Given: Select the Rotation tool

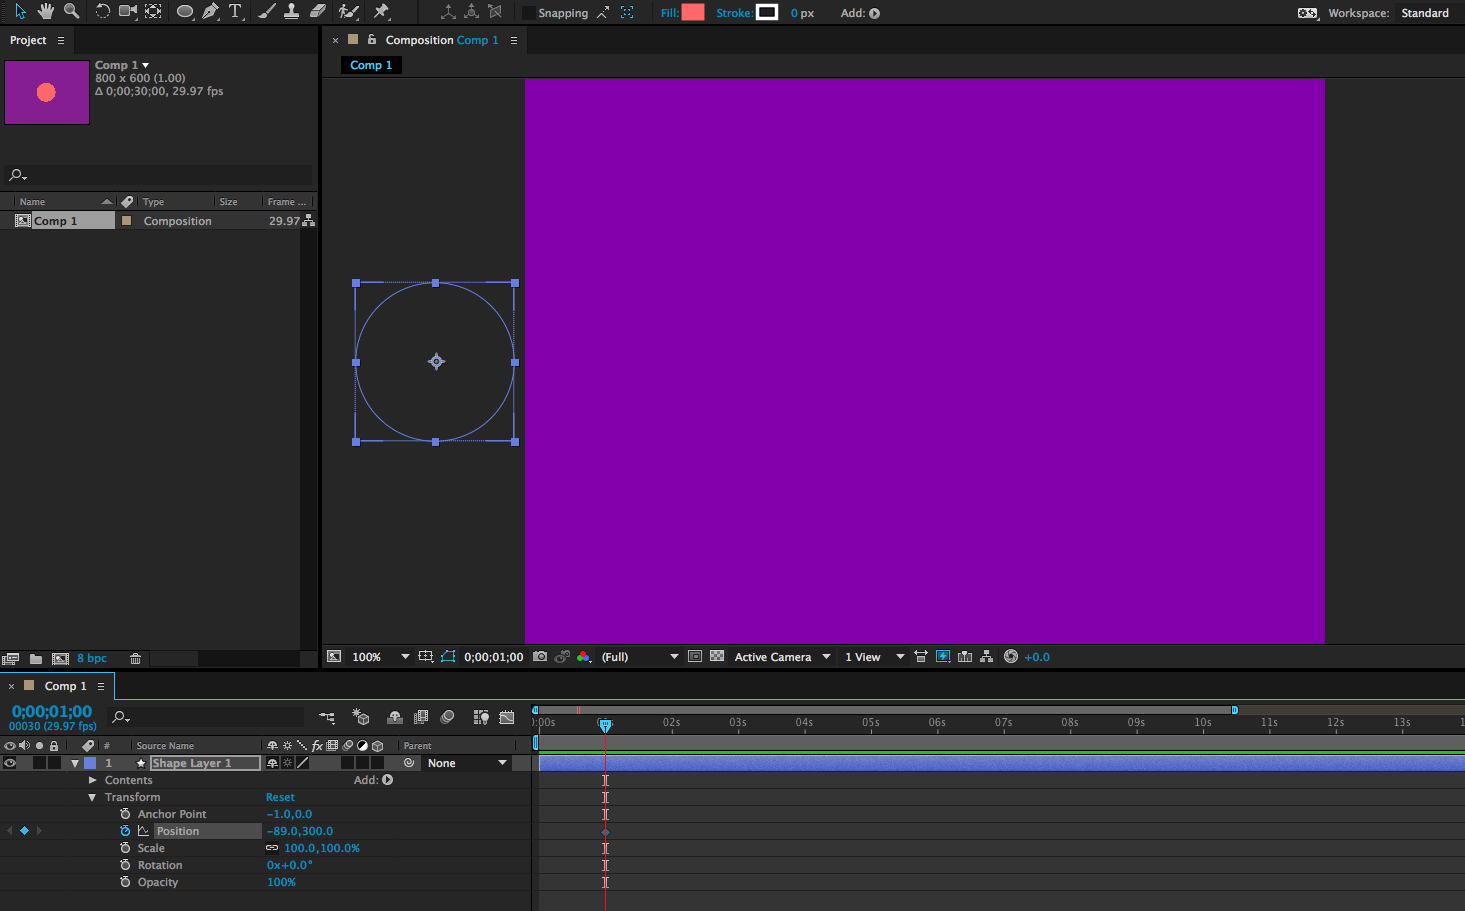Looking at the screenshot, I should click(102, 12).
